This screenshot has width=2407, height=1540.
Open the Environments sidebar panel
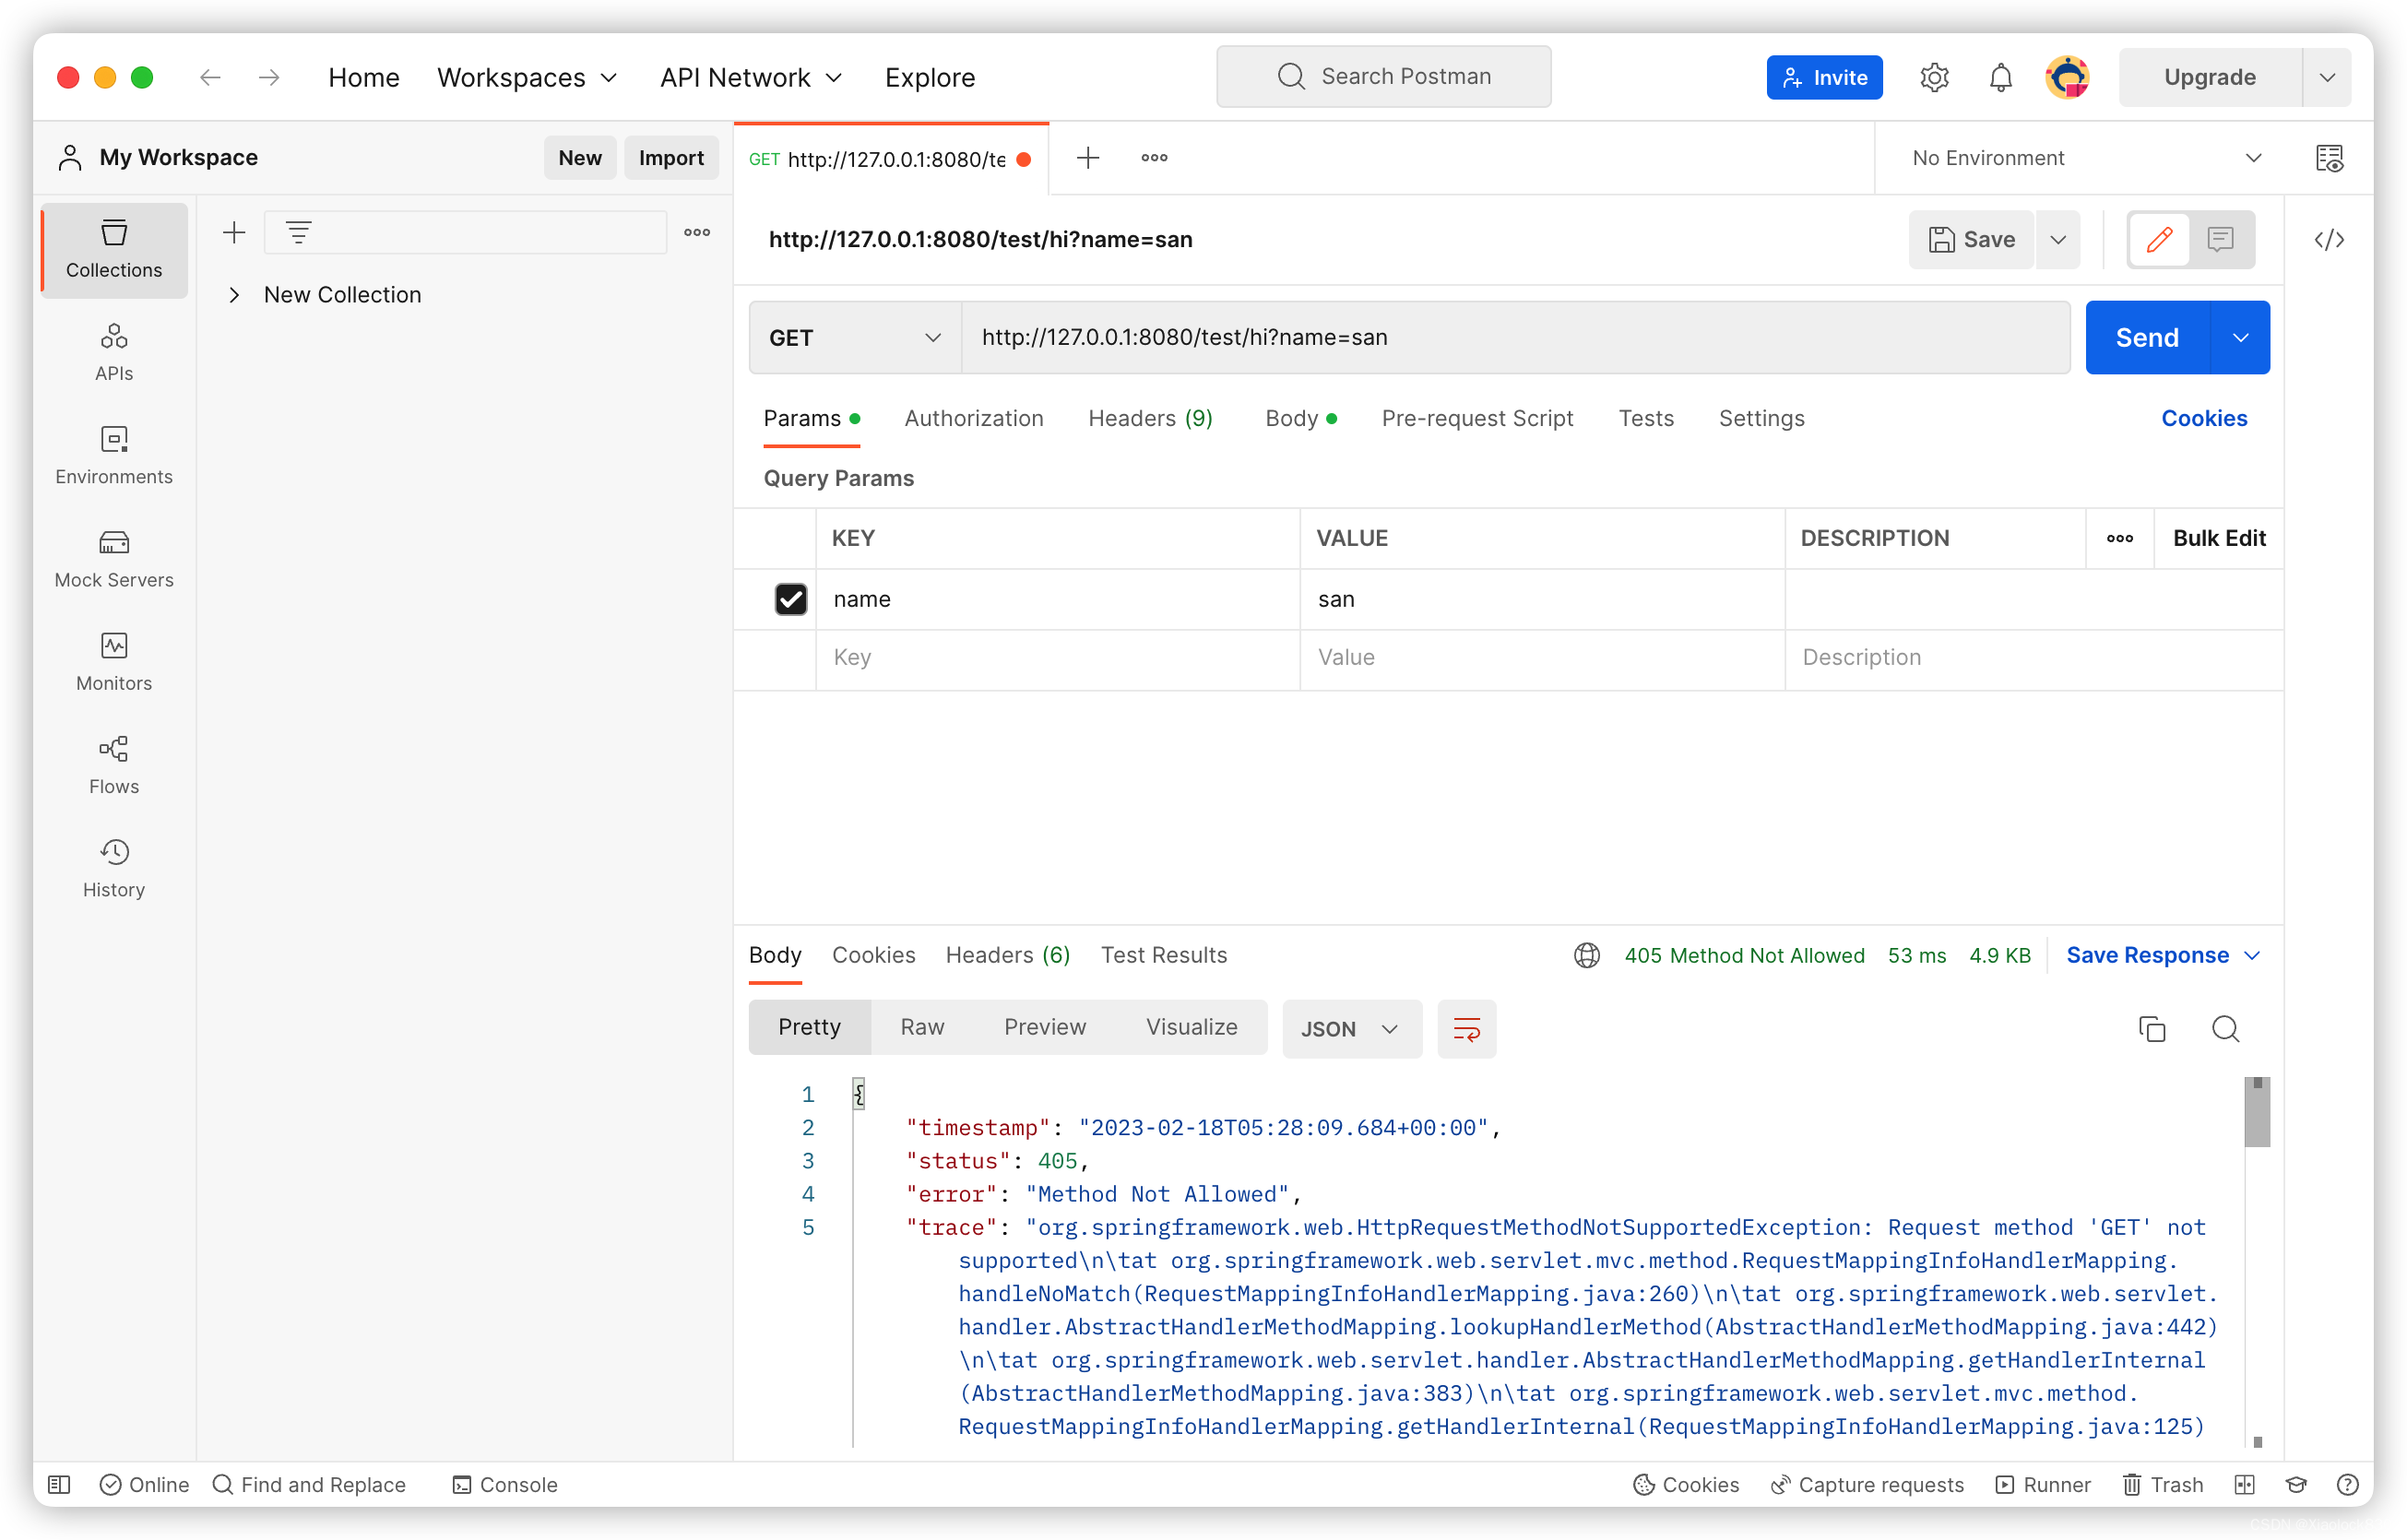tap(114, 455)
